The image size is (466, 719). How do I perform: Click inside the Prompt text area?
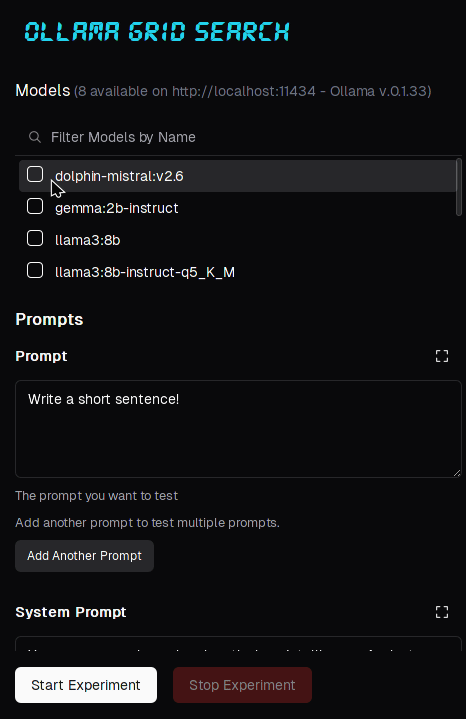pyautogui.click(x=238, y=429)
